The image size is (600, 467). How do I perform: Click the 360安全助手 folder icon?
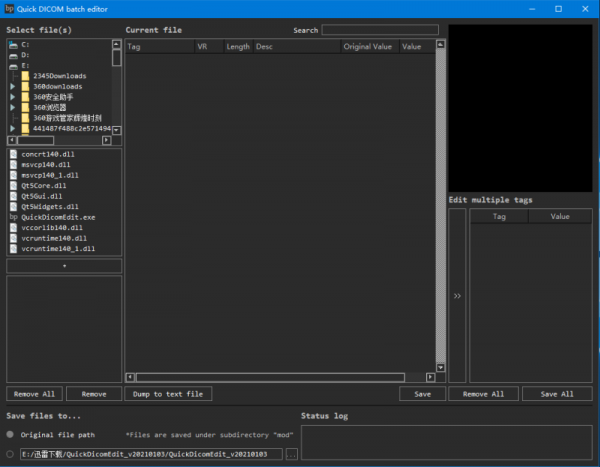pos(25,97)
